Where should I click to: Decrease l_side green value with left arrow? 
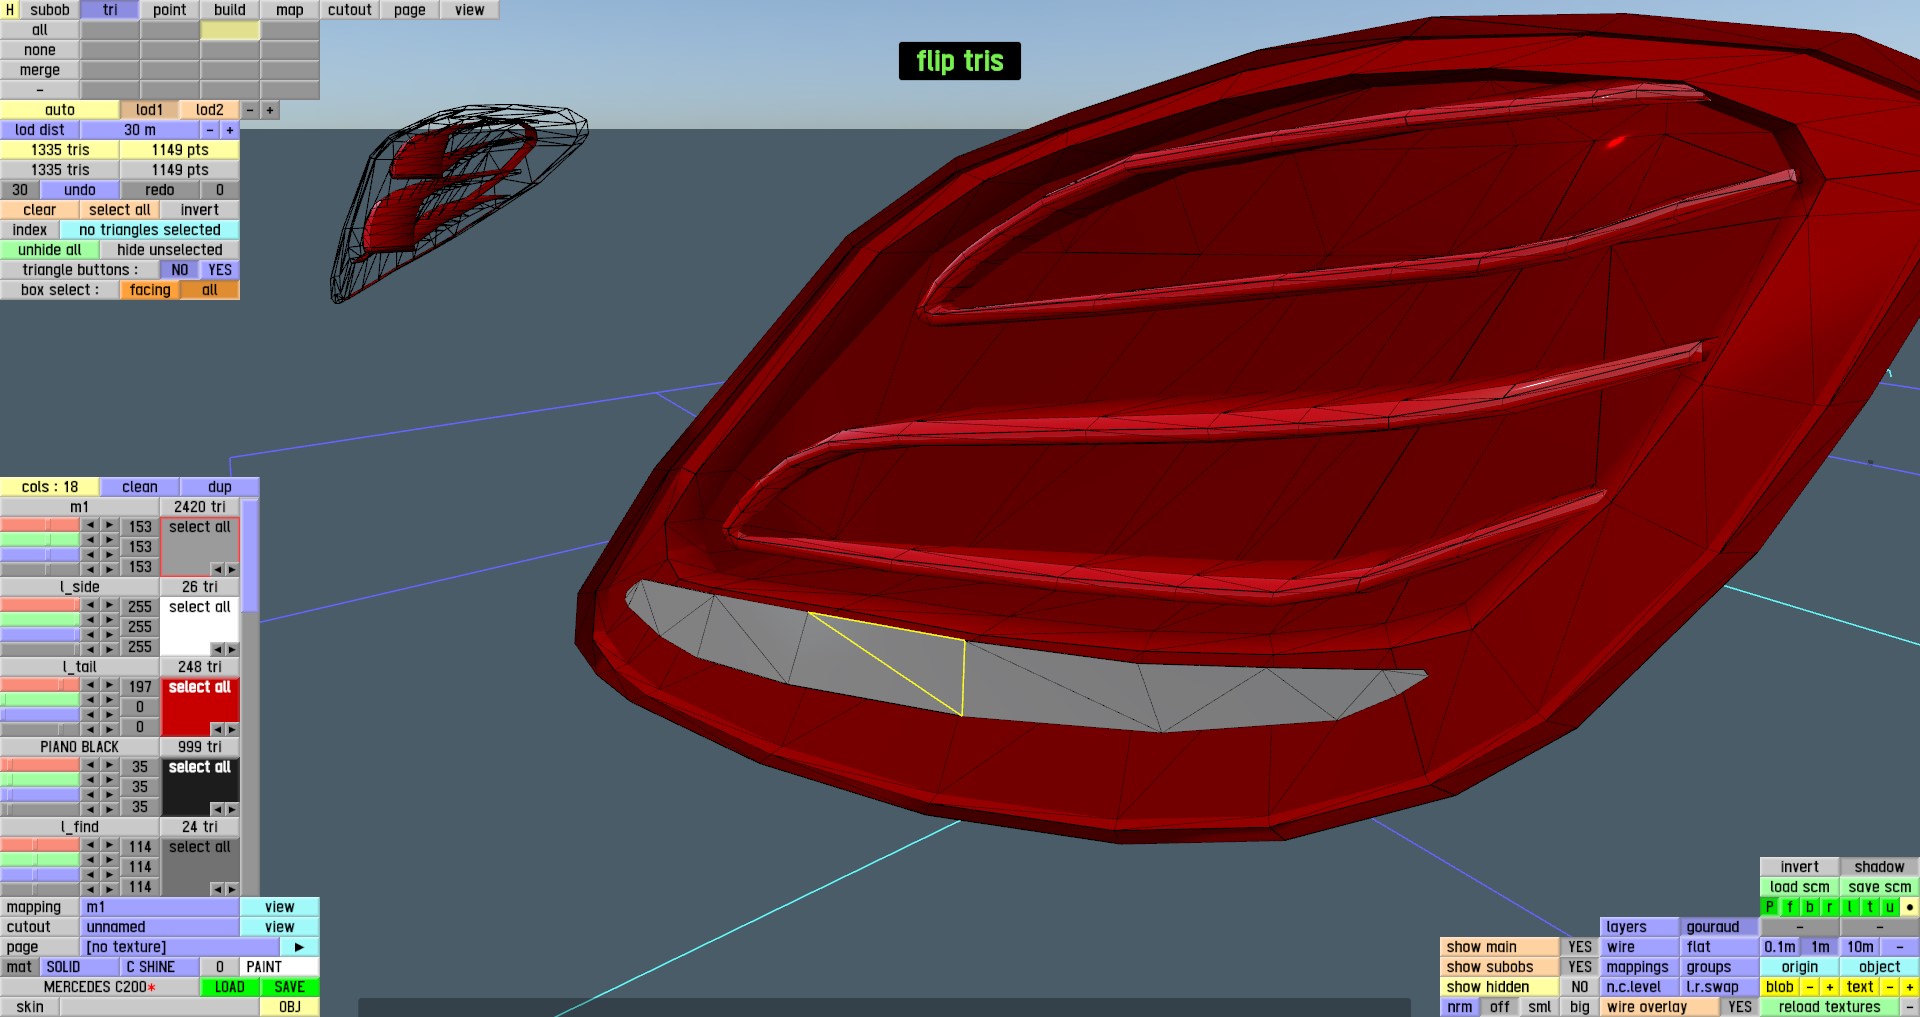[x=90, y=621]
